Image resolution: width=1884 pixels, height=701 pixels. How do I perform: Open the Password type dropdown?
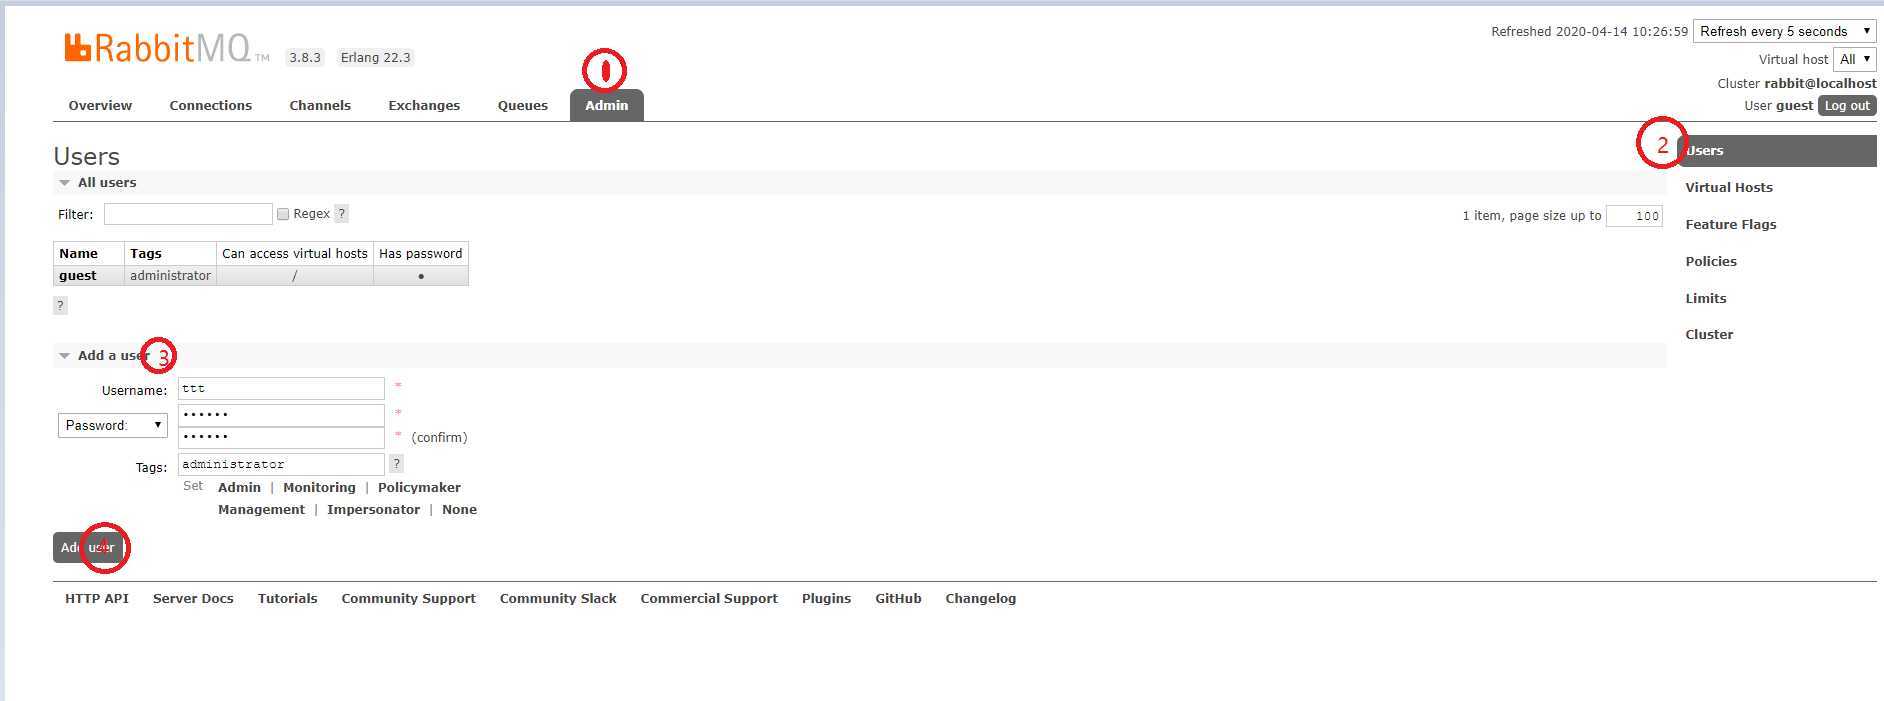click(x=112, y=425)
